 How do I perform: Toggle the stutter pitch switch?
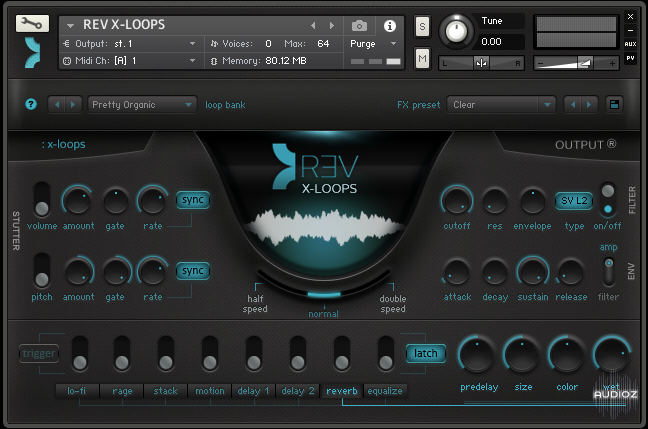coord(42,270)
